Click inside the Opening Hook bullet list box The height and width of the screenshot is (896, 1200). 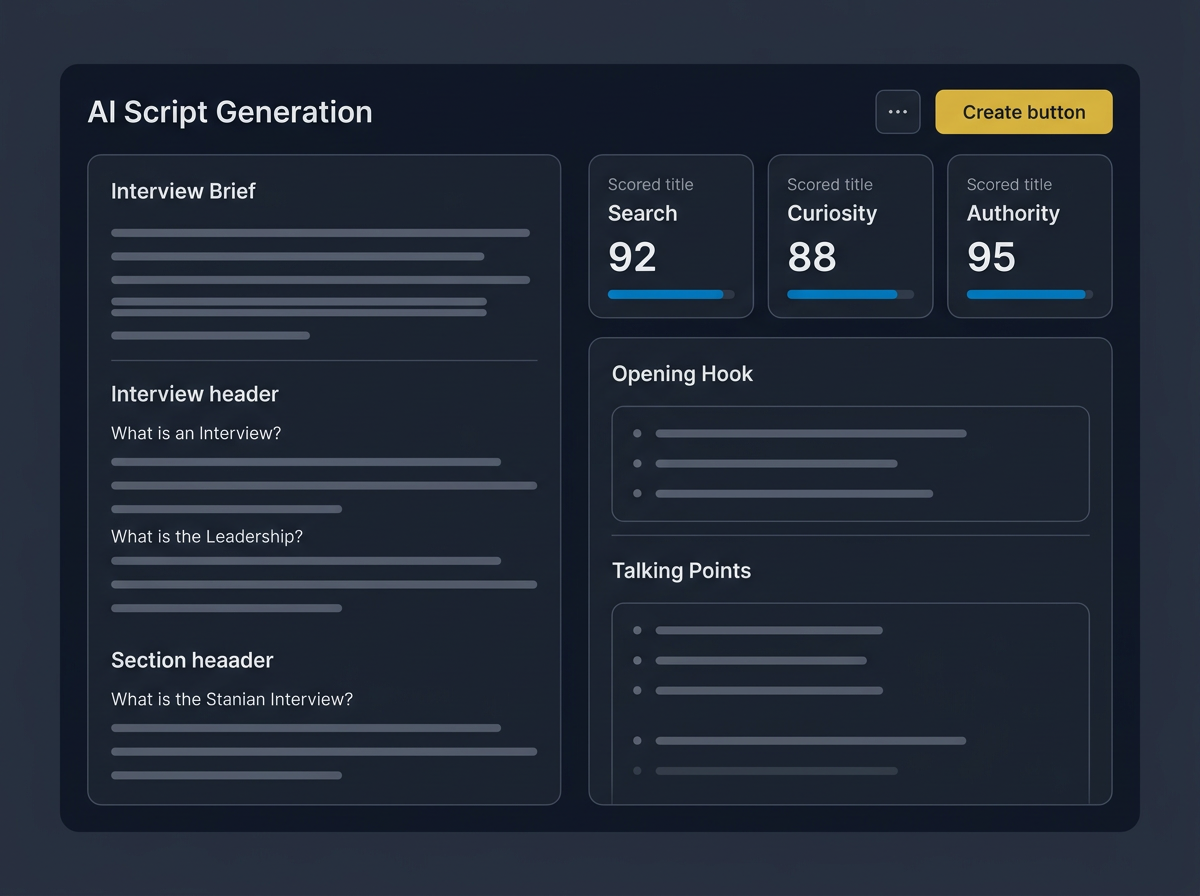(850, 464)
